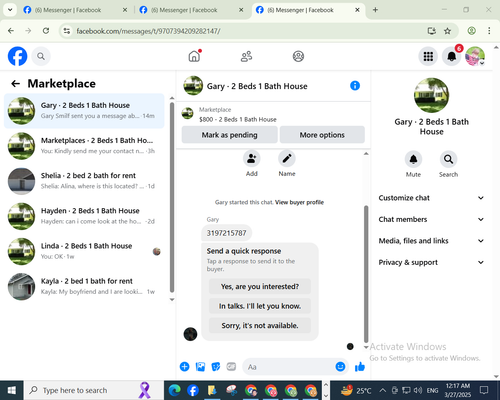
Task: Open File Explorer from the taskbar
Action: [x=212, y=390]
